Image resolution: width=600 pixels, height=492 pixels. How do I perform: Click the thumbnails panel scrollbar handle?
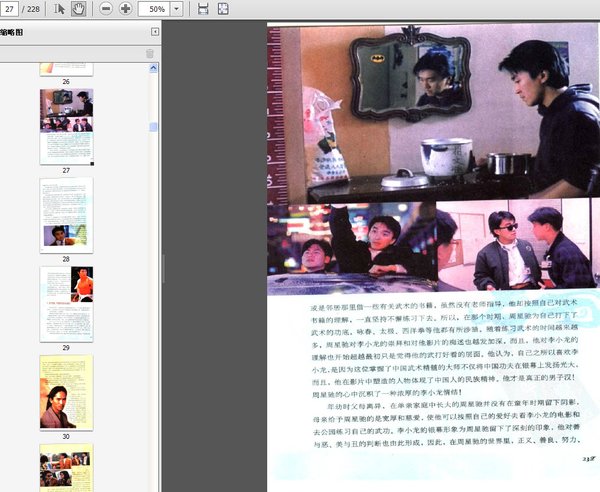[x=153, y=127]
